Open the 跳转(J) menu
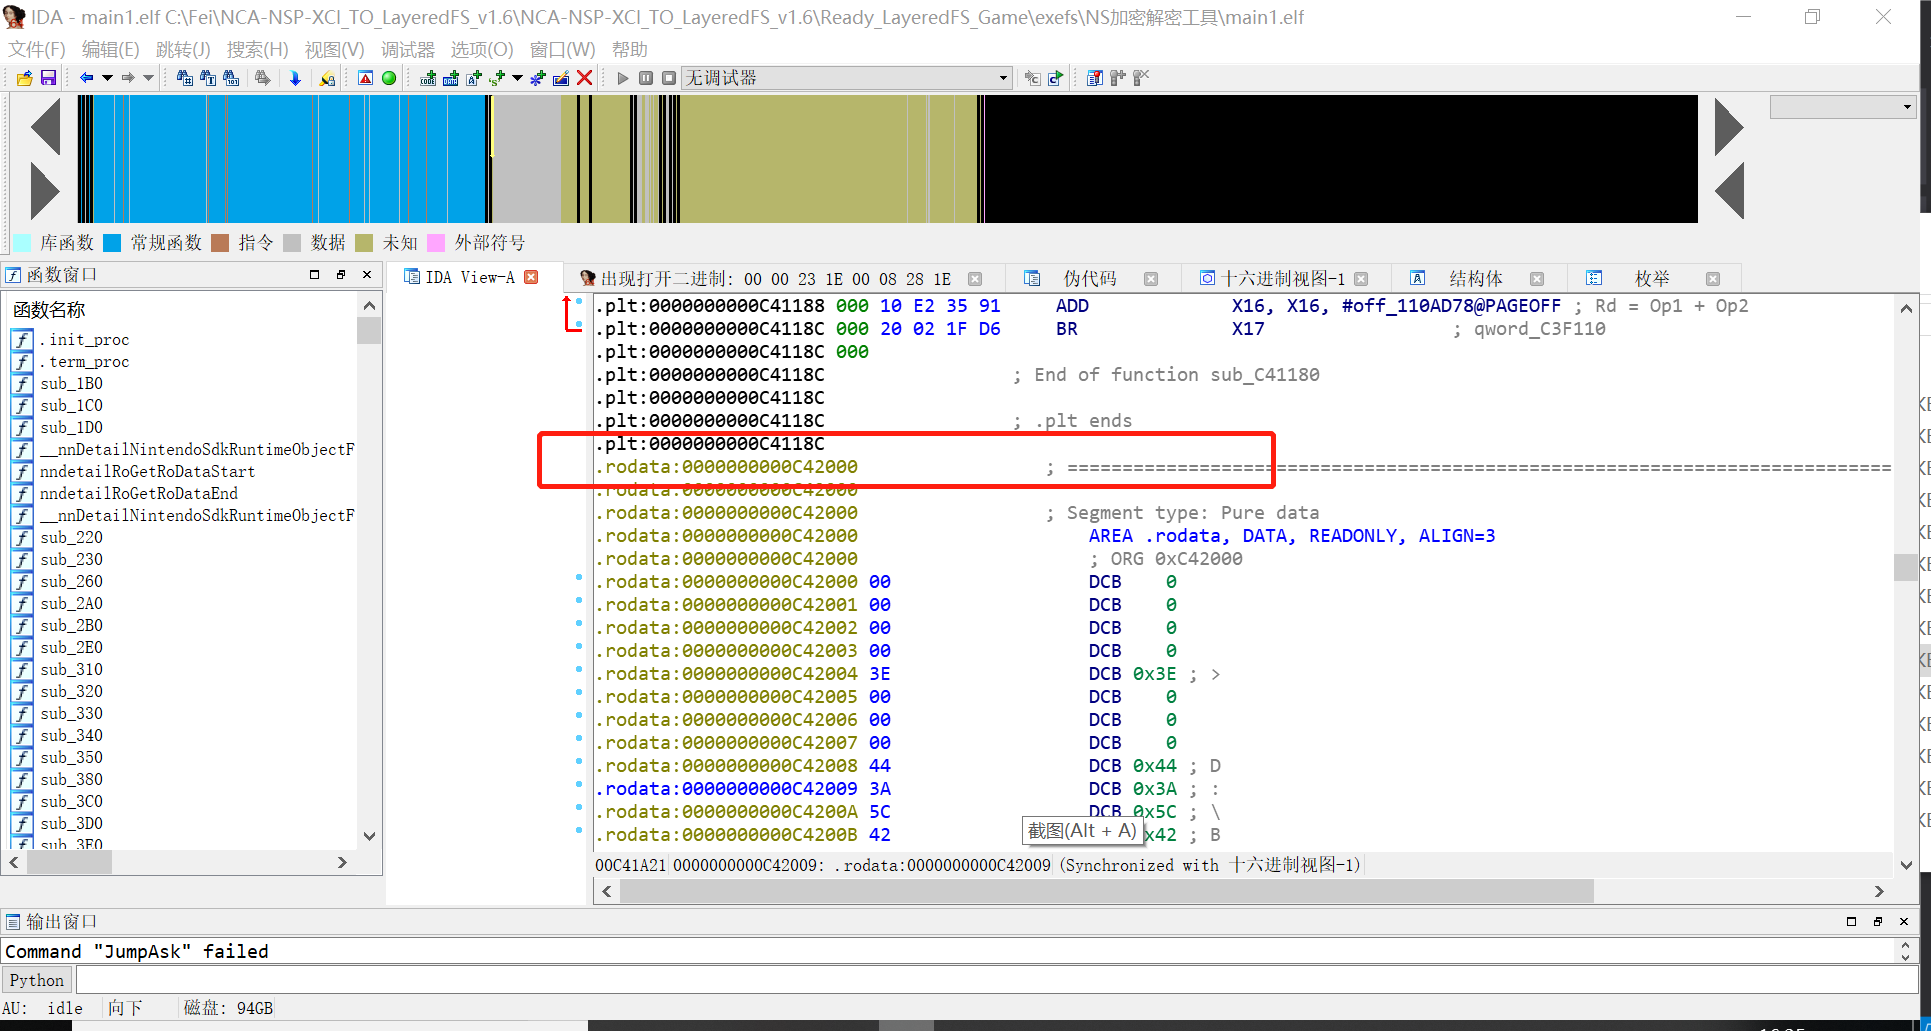 coord(183,49)
